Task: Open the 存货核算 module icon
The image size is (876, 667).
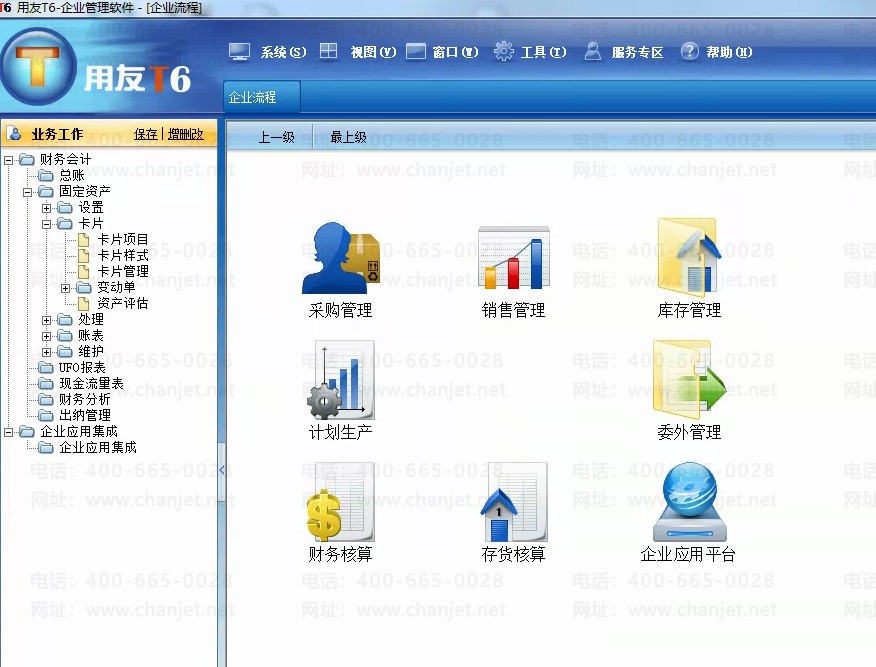Action: coord(513,502)
